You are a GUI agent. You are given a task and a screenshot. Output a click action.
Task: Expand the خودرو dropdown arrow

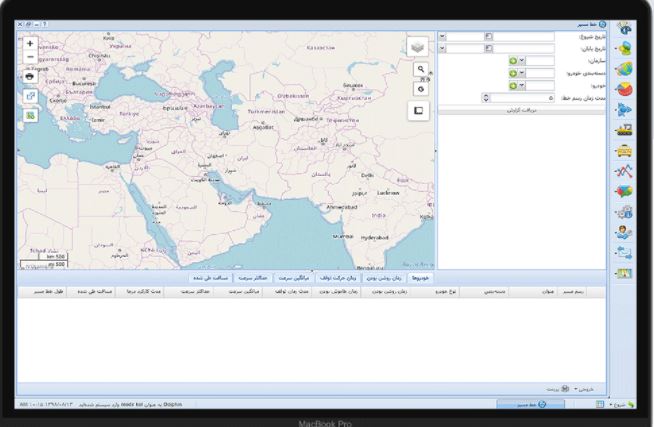coord(522,86)
